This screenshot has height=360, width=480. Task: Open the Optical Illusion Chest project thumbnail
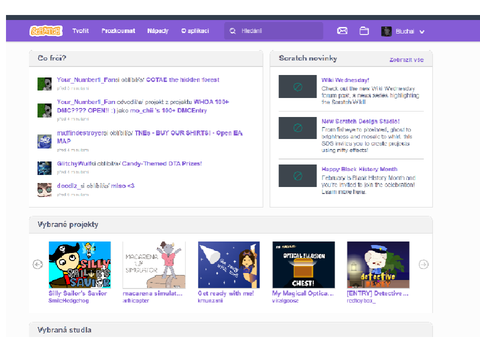(303, 265)
